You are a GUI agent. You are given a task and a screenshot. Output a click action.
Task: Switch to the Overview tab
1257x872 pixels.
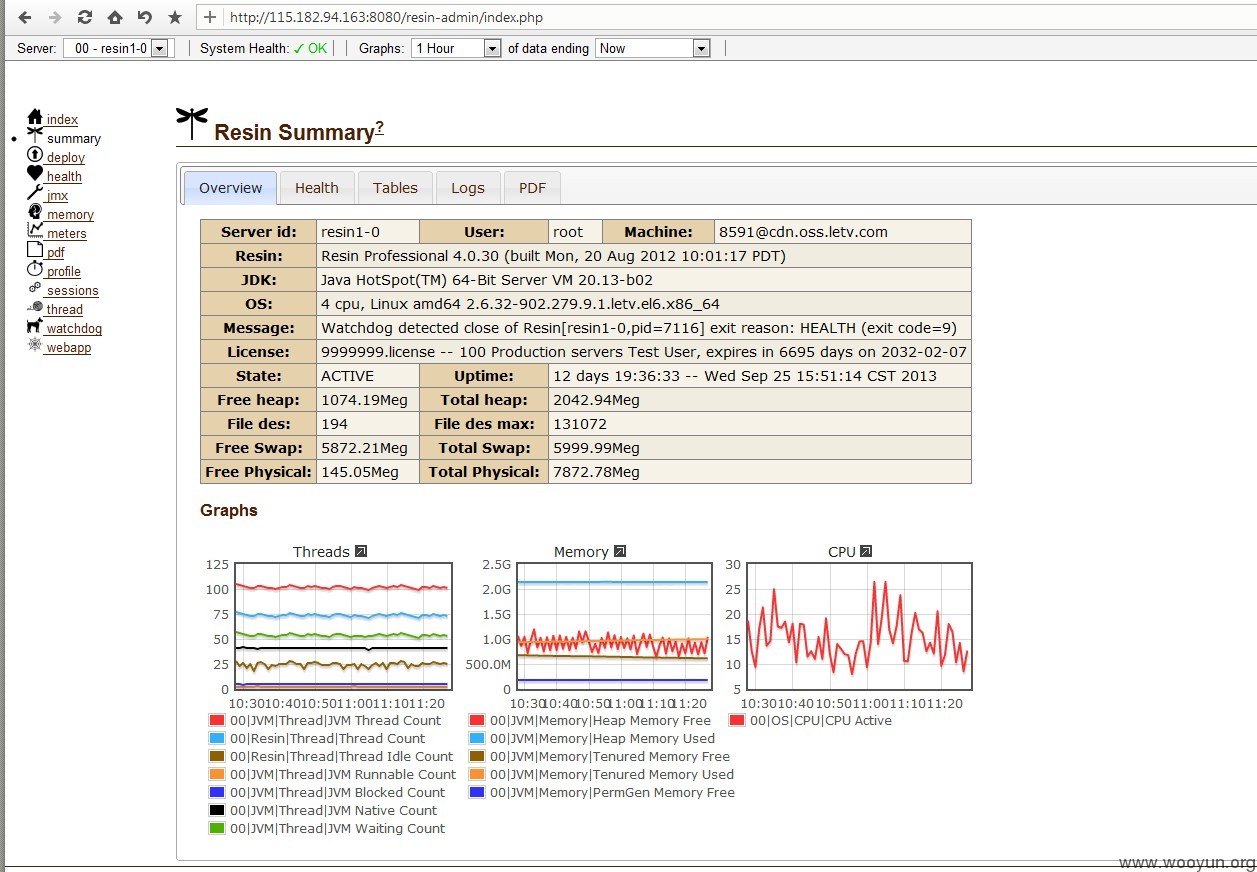click(231, 187)
